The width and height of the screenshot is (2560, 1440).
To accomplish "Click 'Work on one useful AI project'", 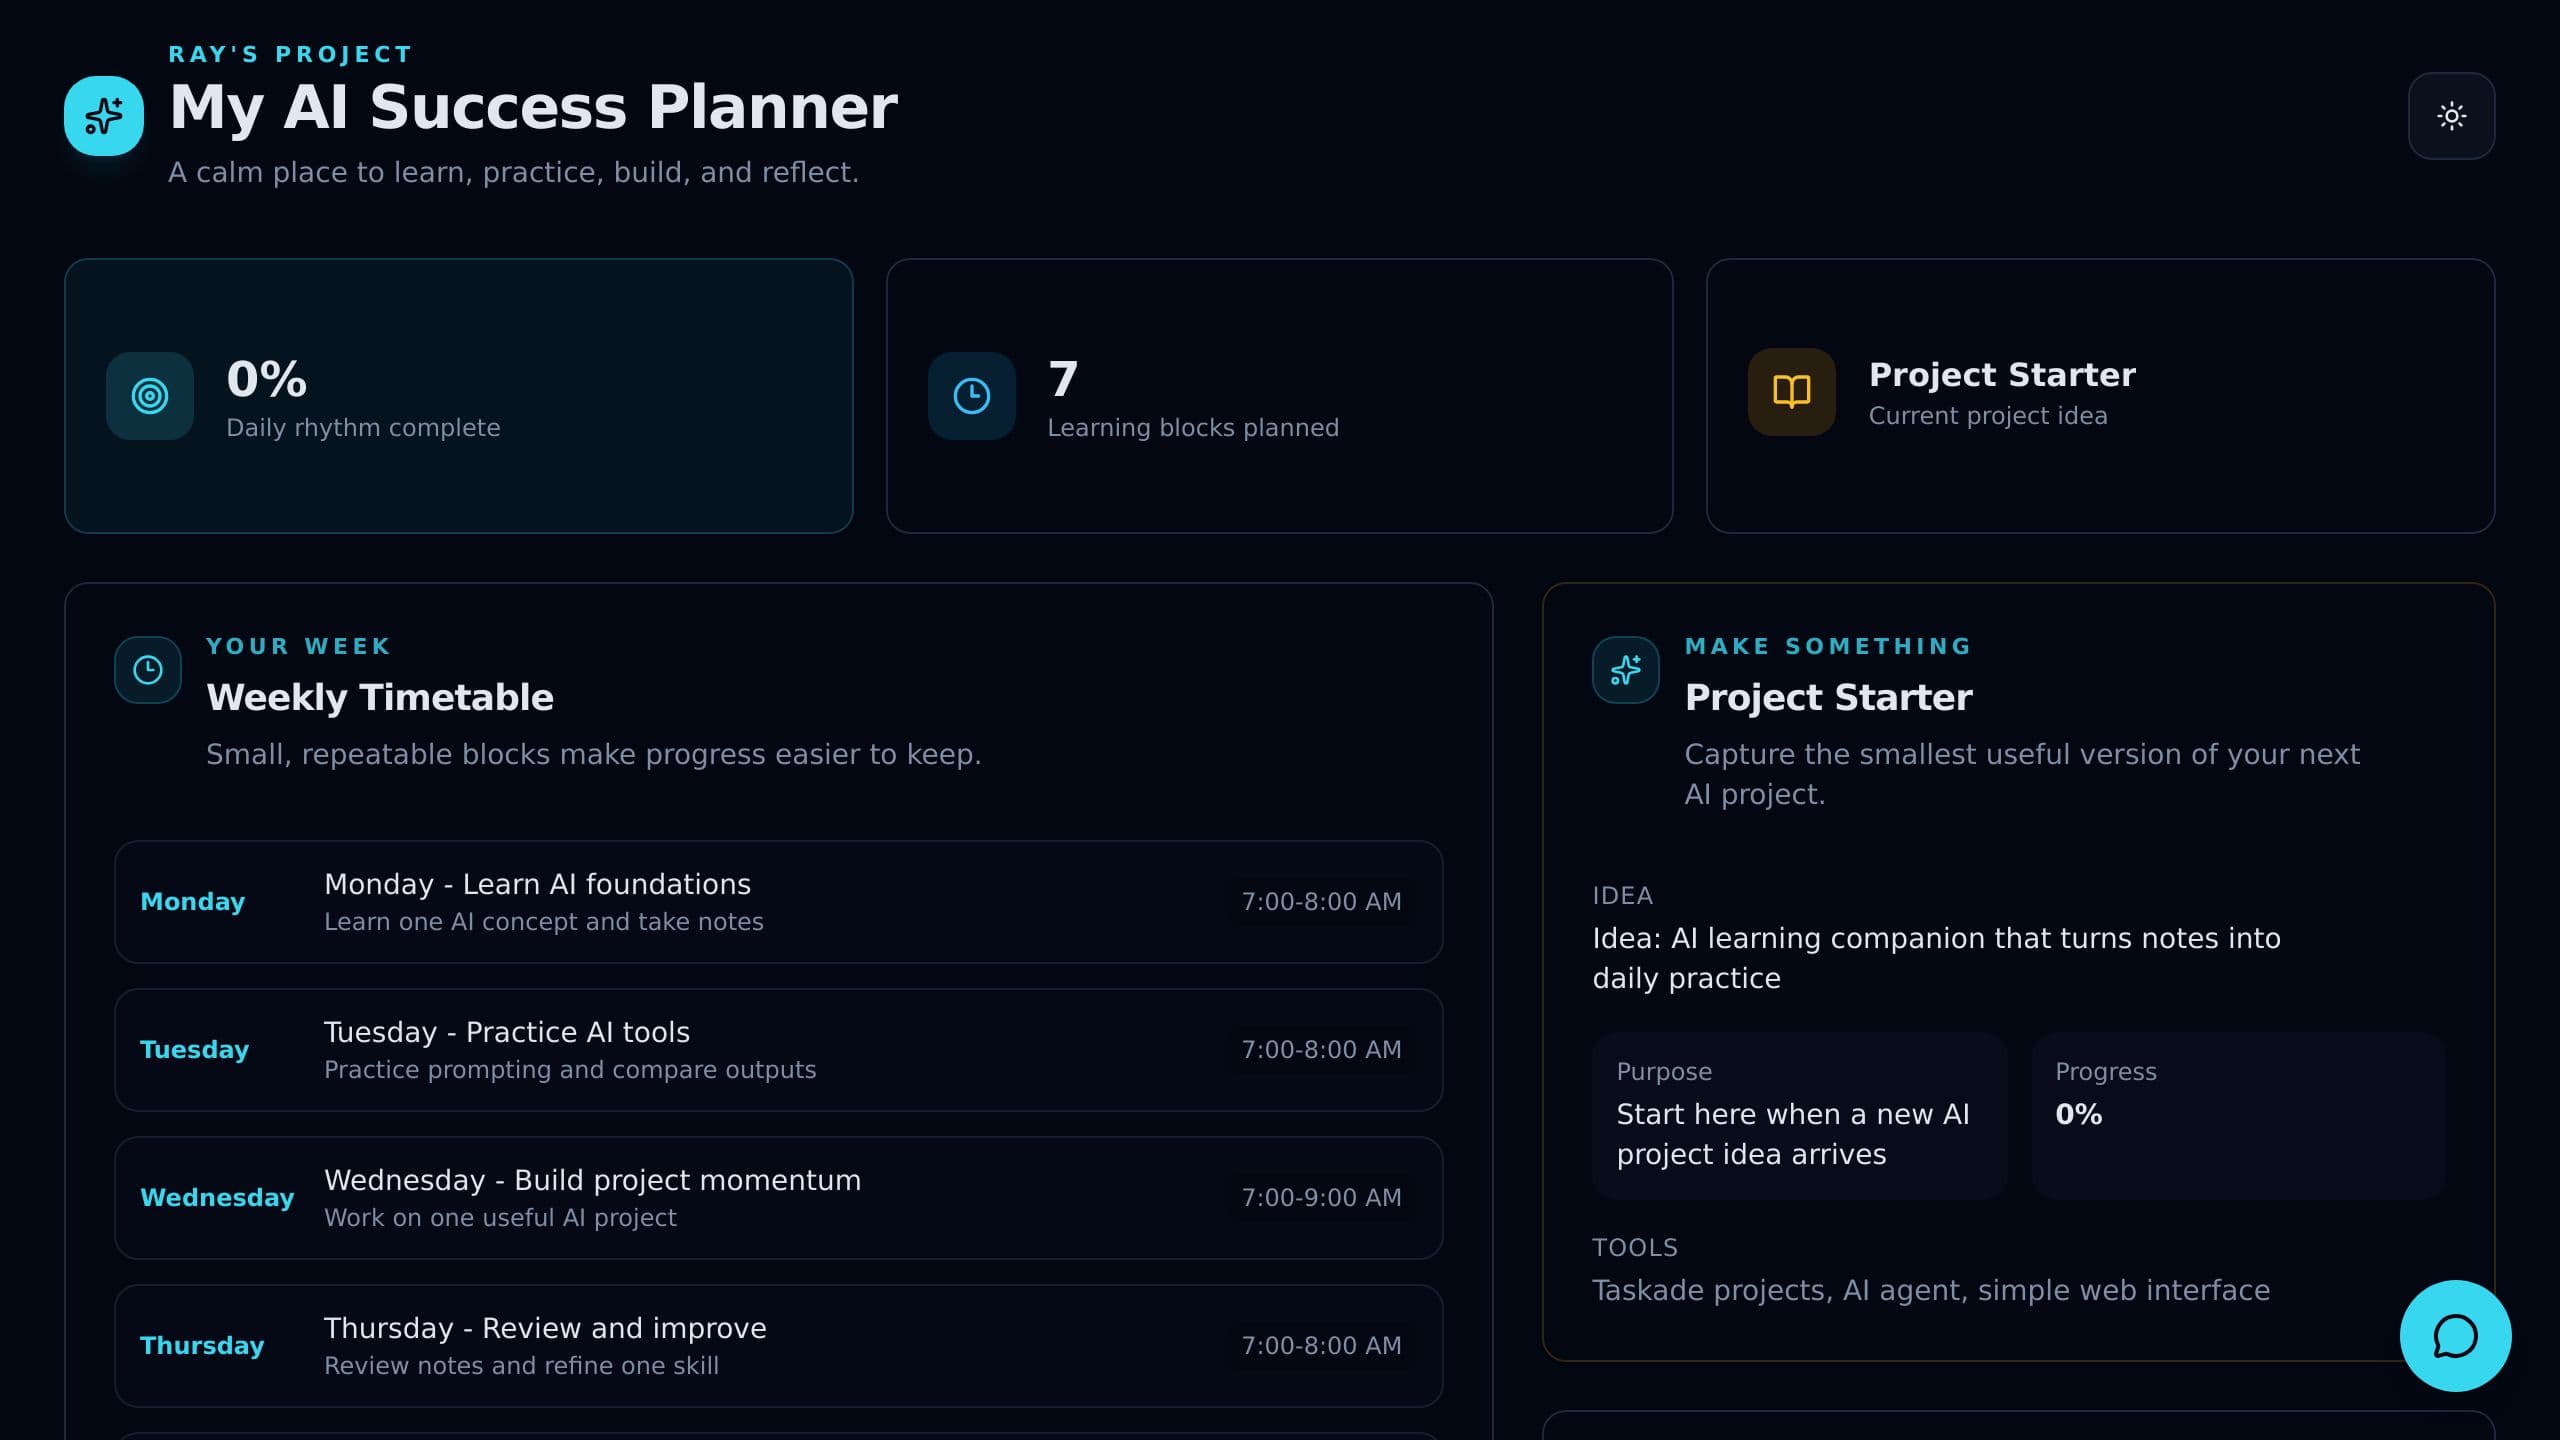I will [x=500, y=1218].
